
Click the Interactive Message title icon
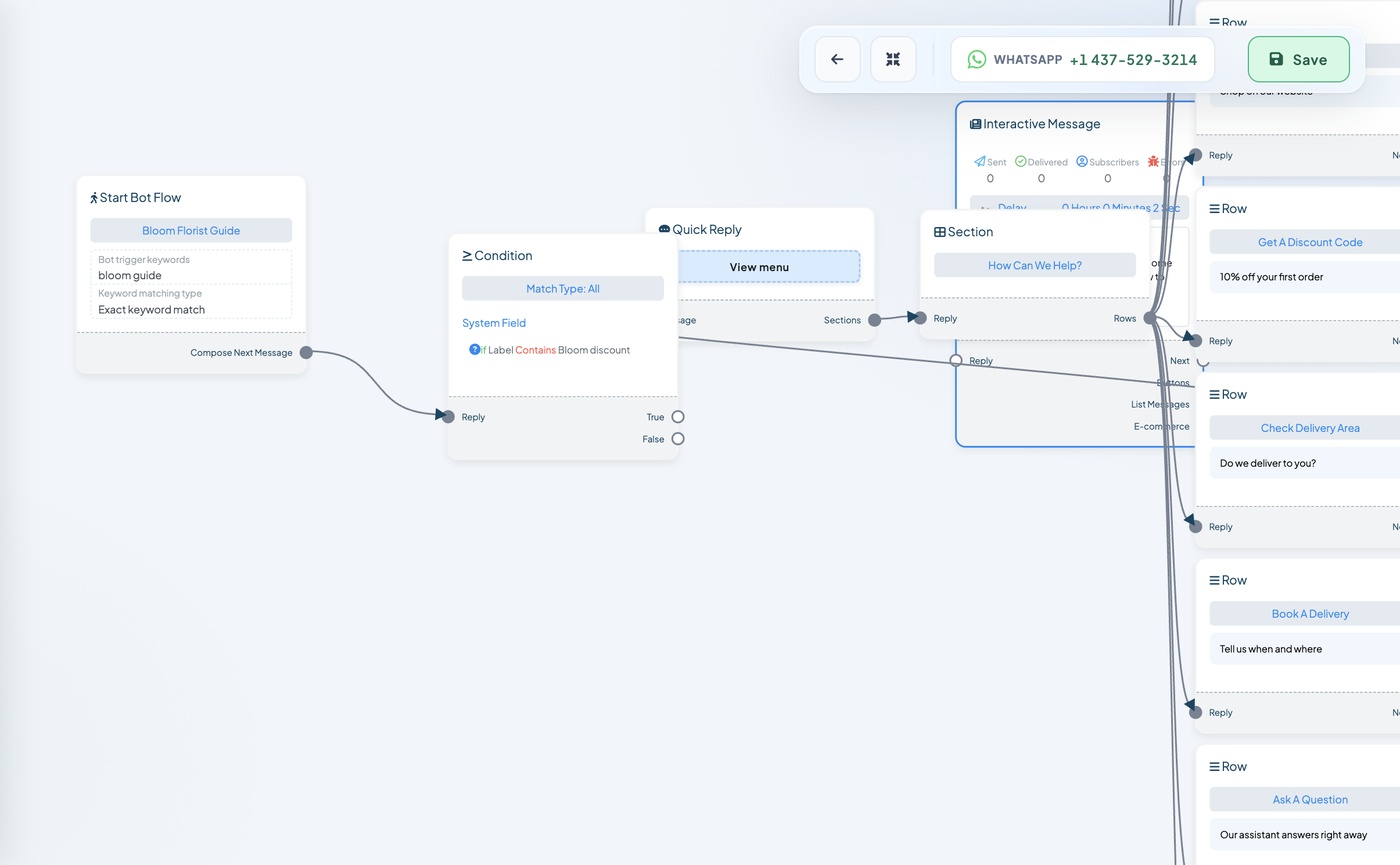click(x=975, y=124)
